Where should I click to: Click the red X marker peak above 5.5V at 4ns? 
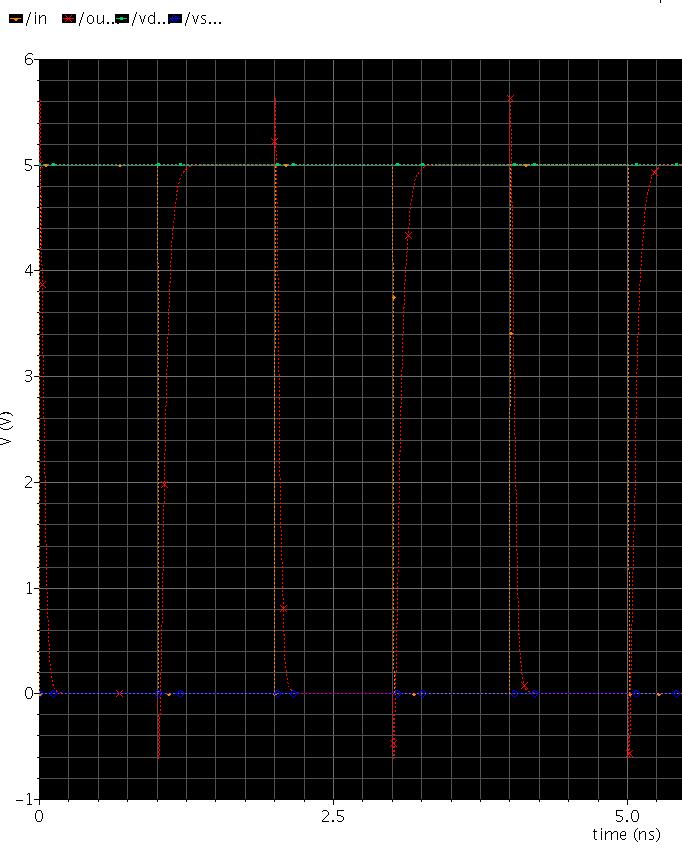[510, 99]
